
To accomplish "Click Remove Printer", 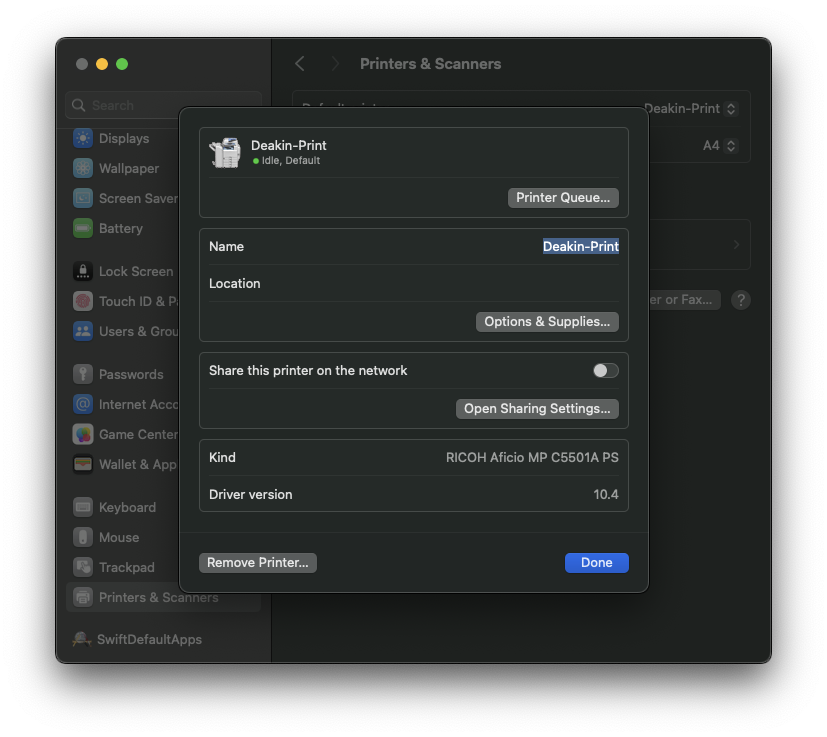I will point(257,562).
